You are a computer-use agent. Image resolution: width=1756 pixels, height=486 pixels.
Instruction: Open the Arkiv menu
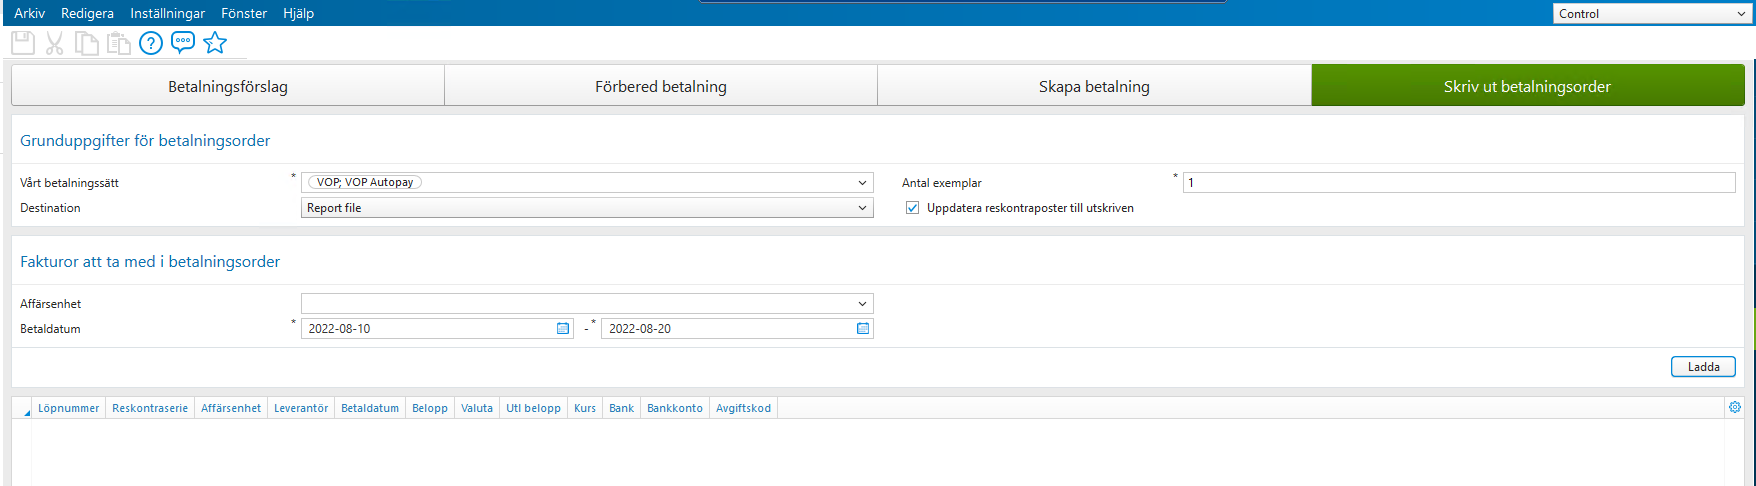pyautogui.click(x=29, y=13)
